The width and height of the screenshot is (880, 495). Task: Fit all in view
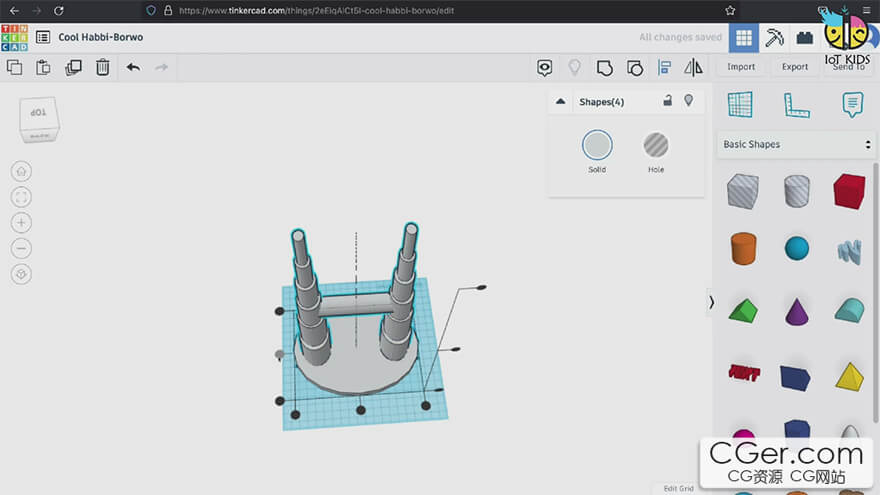pyautogui.click(x=21, y=197)
